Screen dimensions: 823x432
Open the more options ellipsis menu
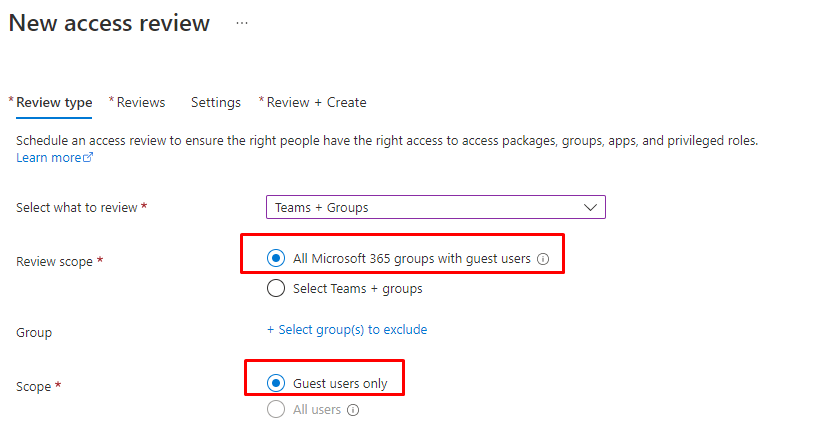241,23
